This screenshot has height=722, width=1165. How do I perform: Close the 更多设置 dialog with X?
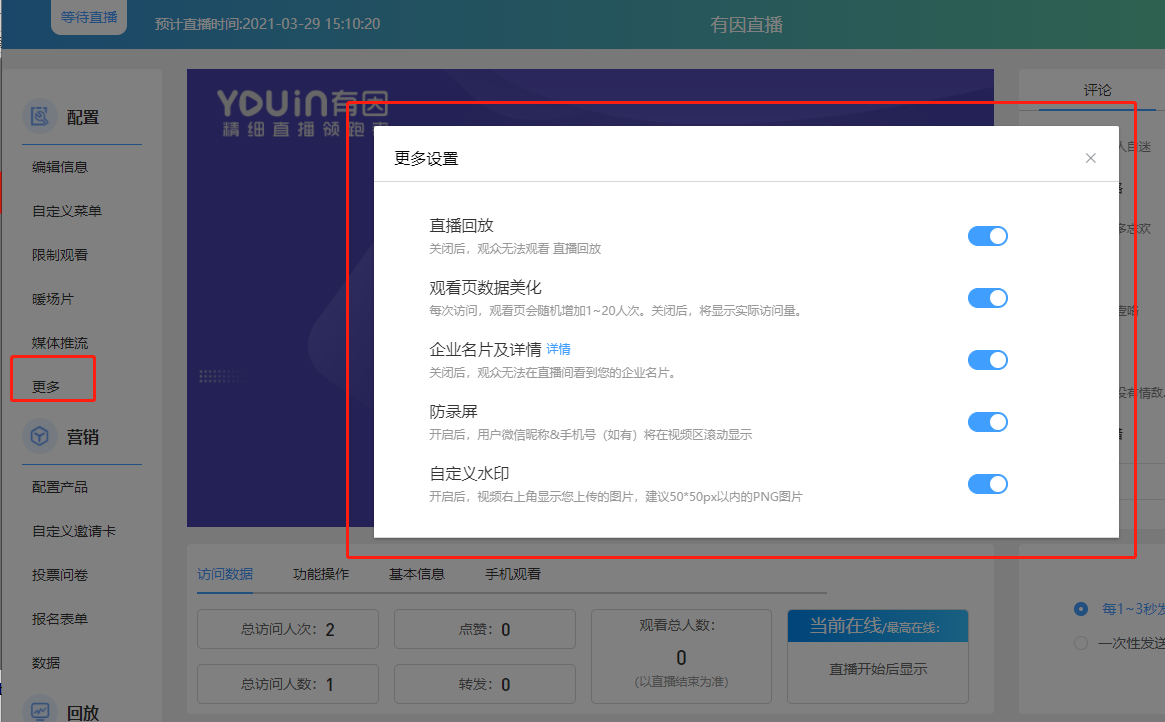tap(1090, 158)
